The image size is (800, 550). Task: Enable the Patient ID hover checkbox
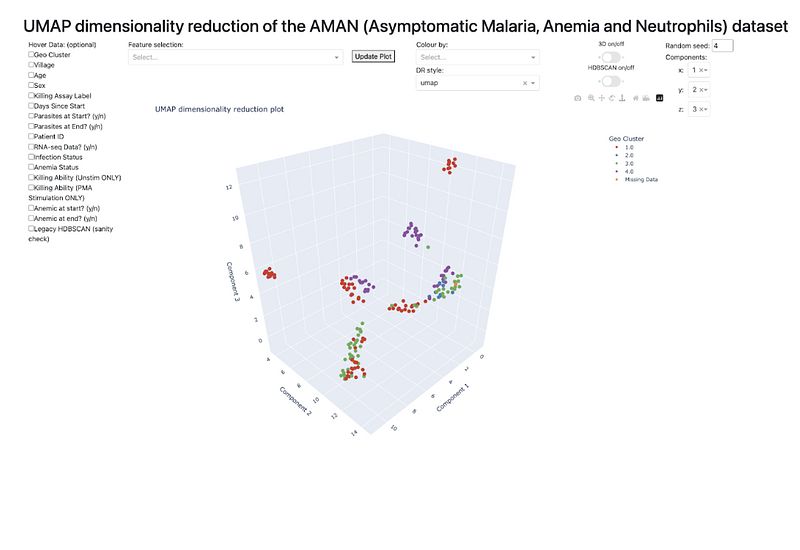pos(32,136)
